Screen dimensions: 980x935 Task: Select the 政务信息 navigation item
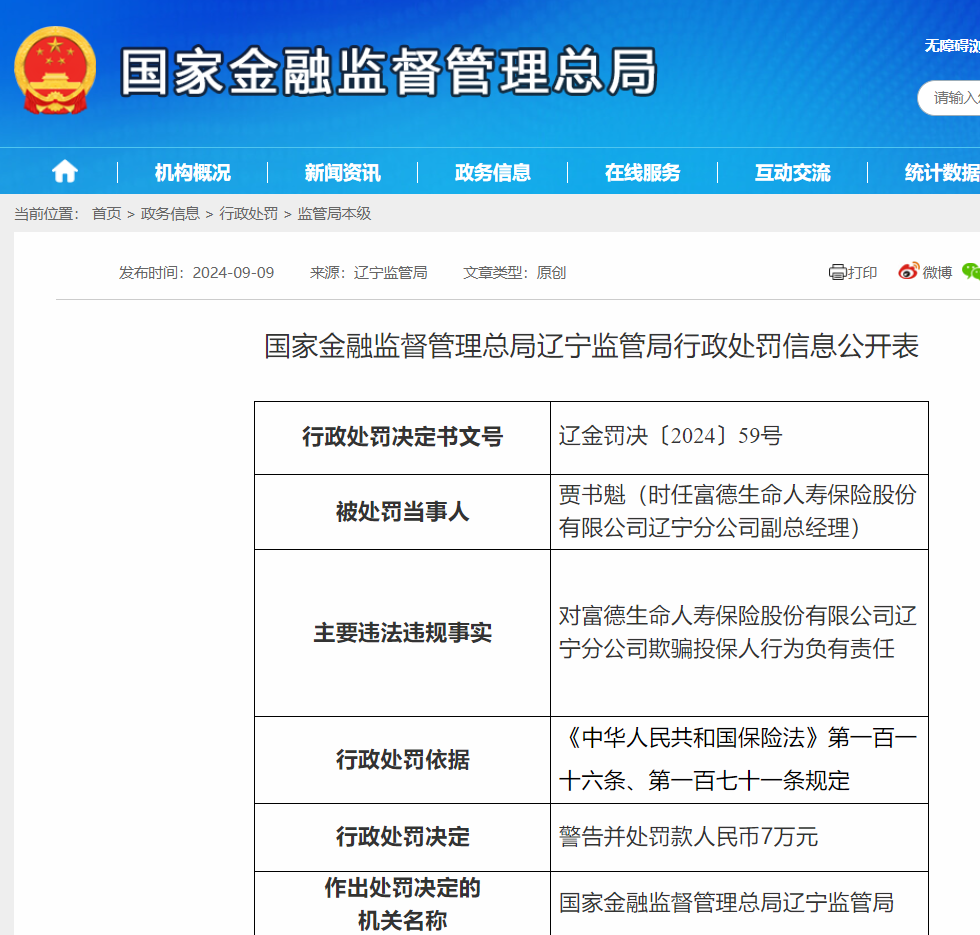pos(492,173)
